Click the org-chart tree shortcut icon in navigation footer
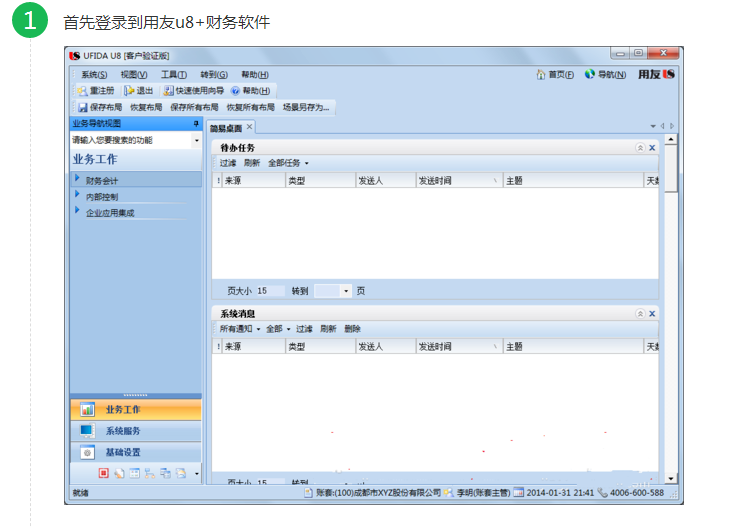Image resolution: width=730 pixels, height=527 pixels. (x=150, y=473)
